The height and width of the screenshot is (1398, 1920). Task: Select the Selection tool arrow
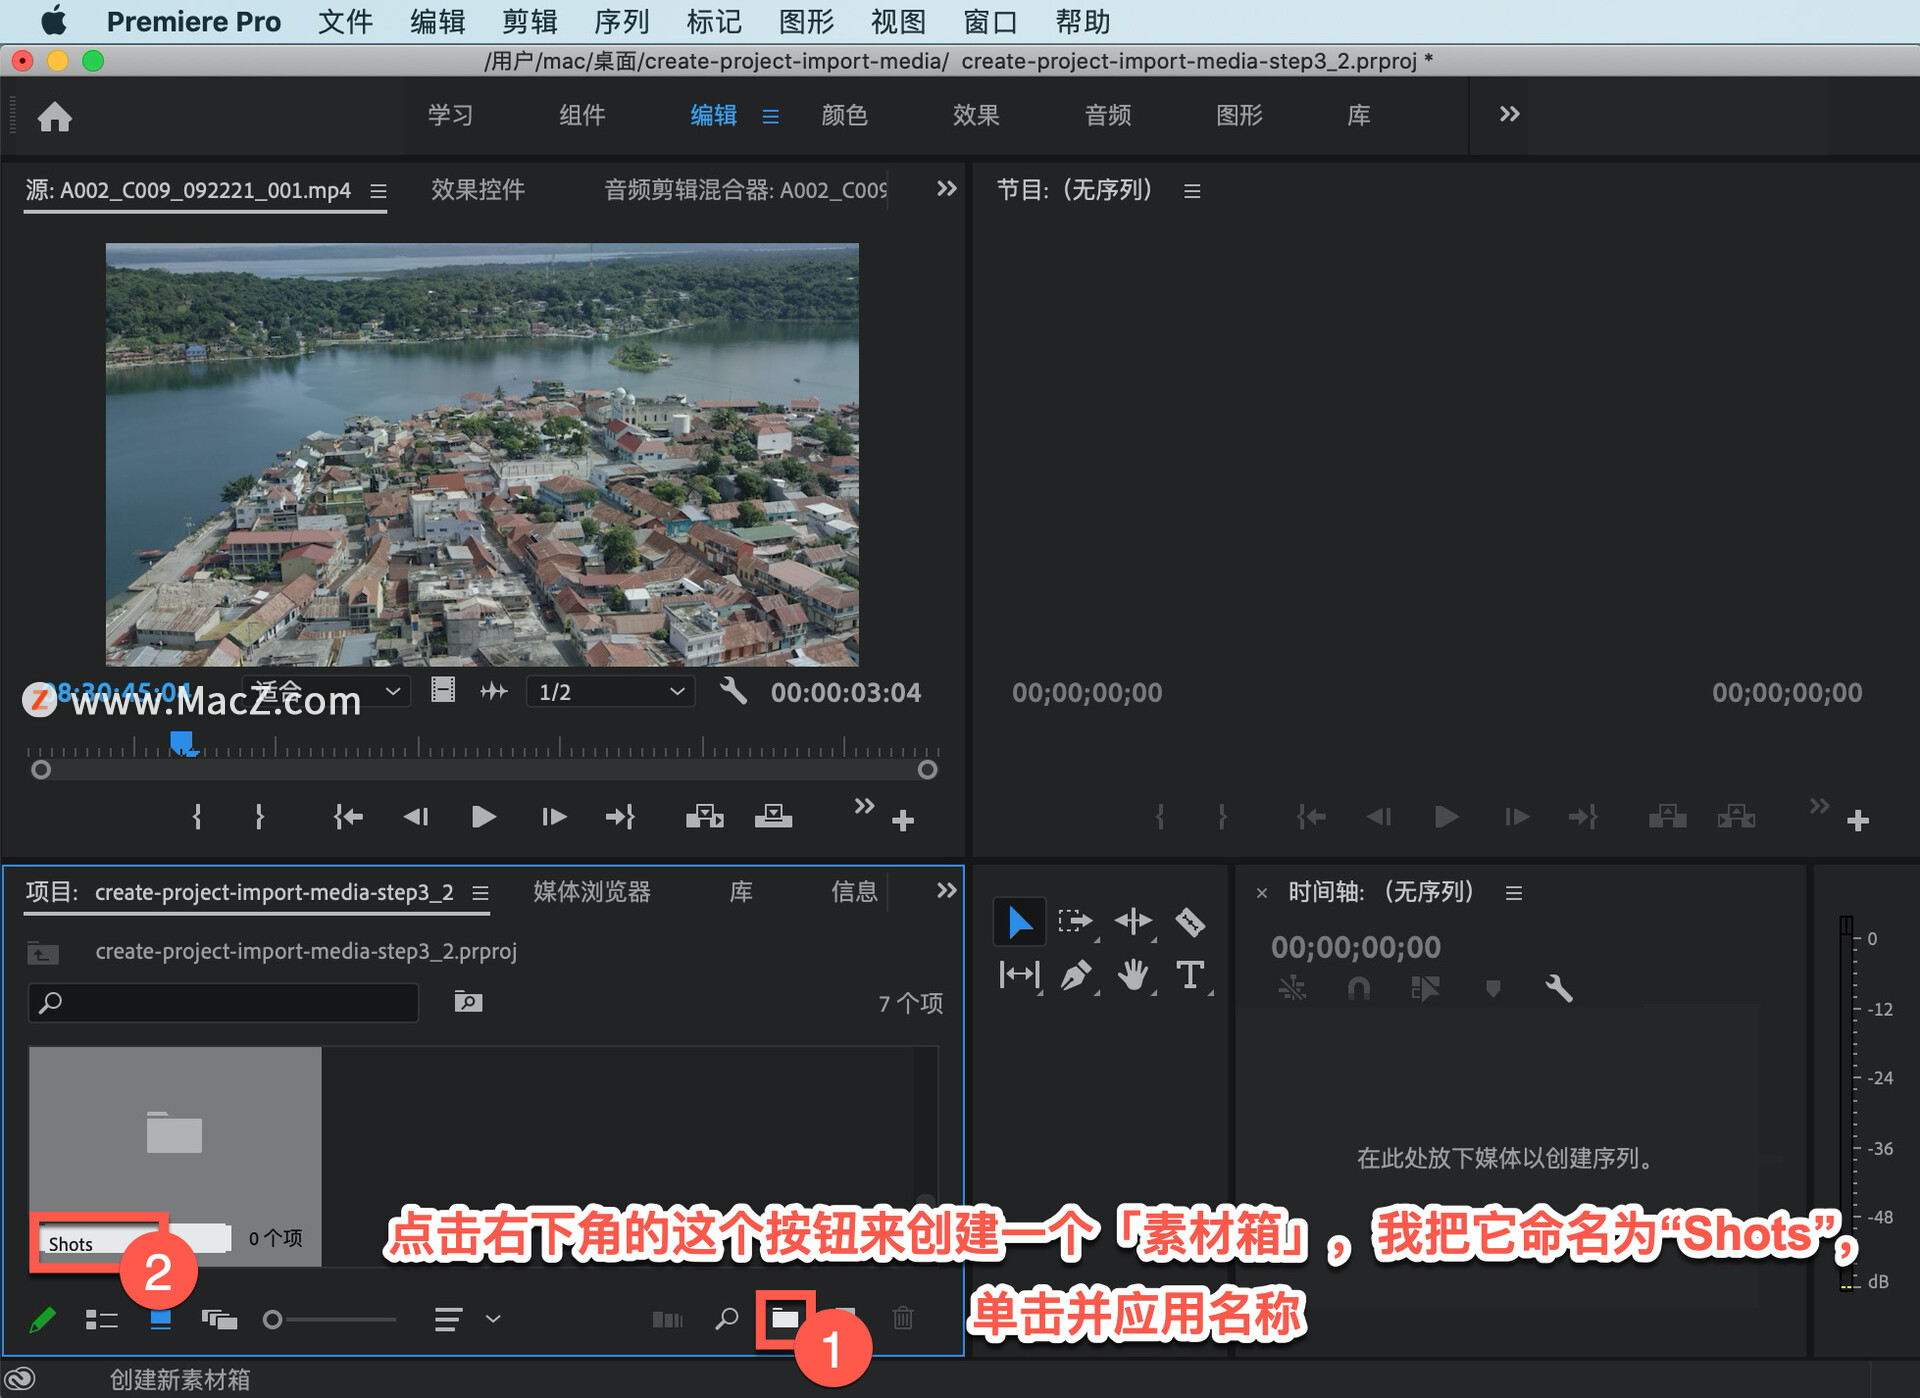(1019, 921)
